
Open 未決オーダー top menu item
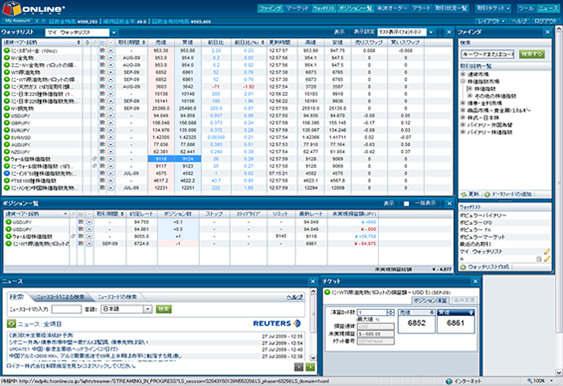(392, 8)
